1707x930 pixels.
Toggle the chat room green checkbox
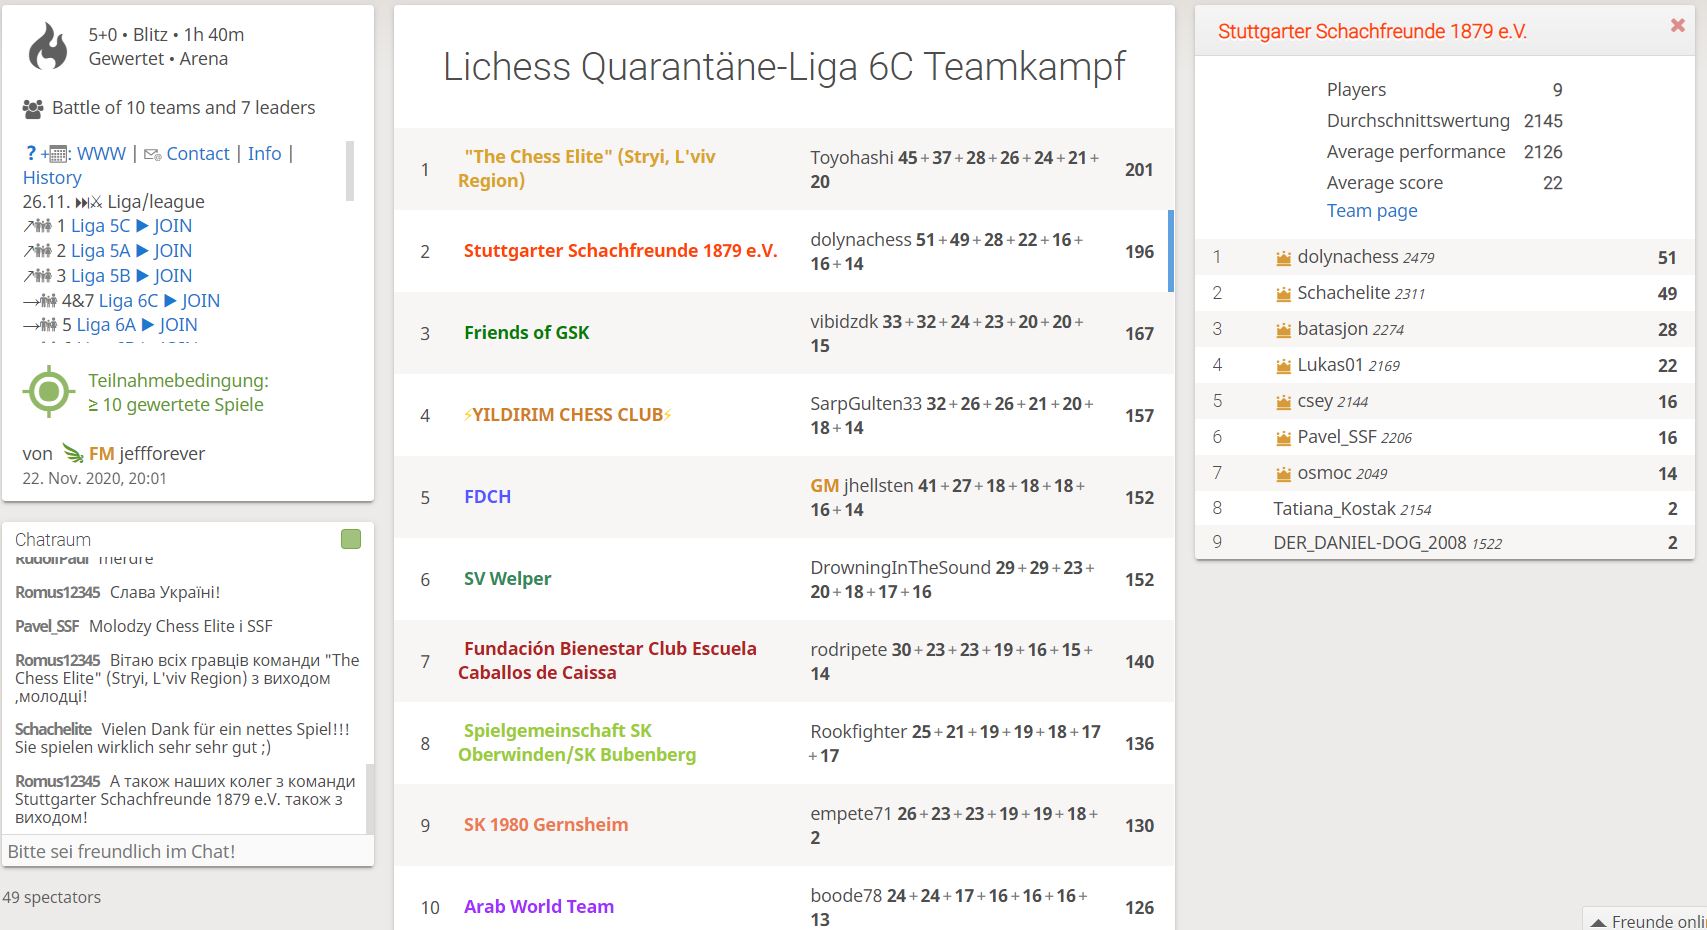click(351, 539)
